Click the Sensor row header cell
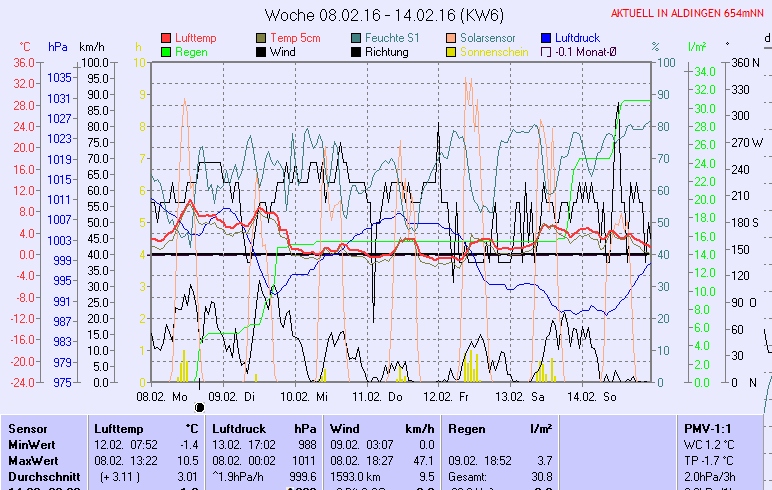 28,428
